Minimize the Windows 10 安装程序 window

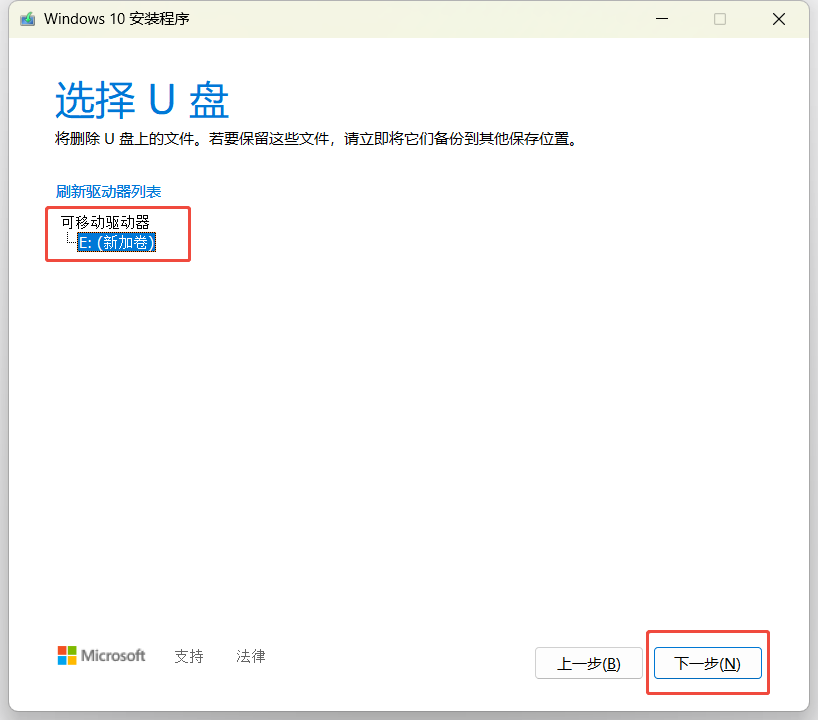pyautogui.click(x=661, y=19)
